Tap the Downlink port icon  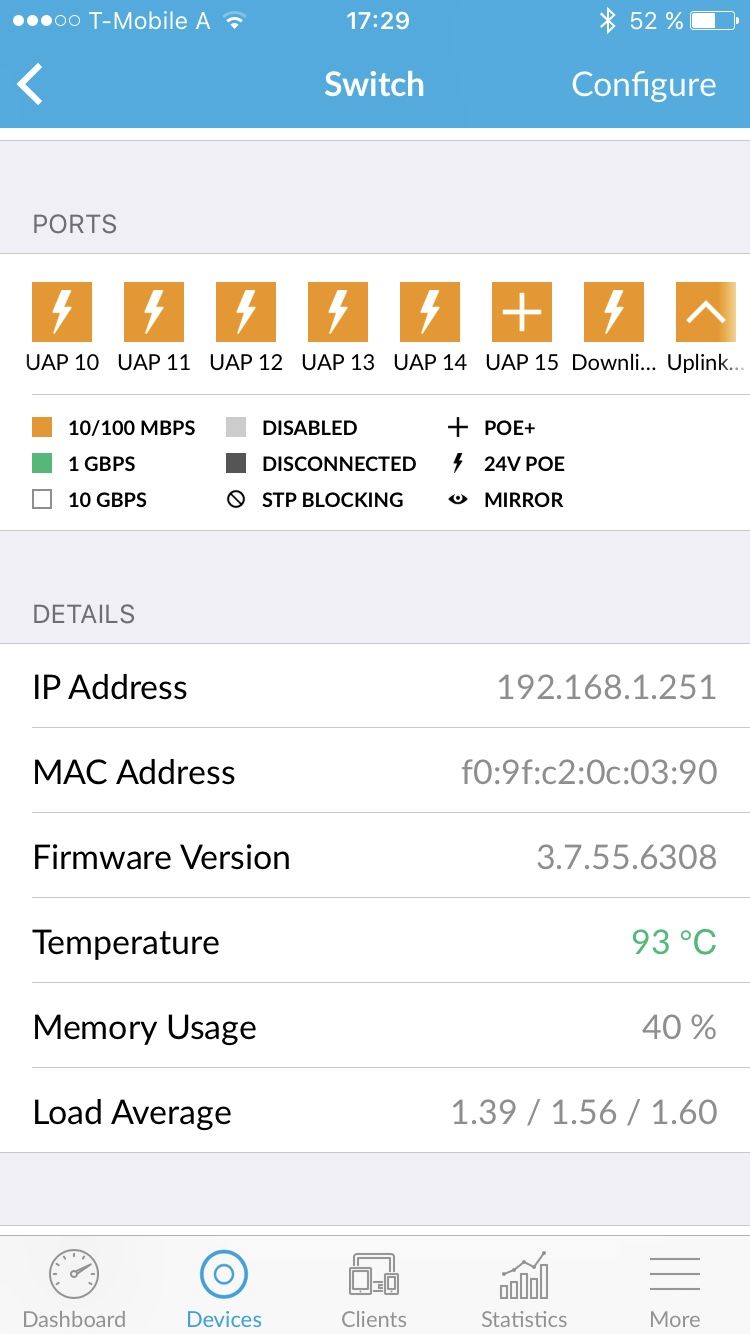(614, 312)
